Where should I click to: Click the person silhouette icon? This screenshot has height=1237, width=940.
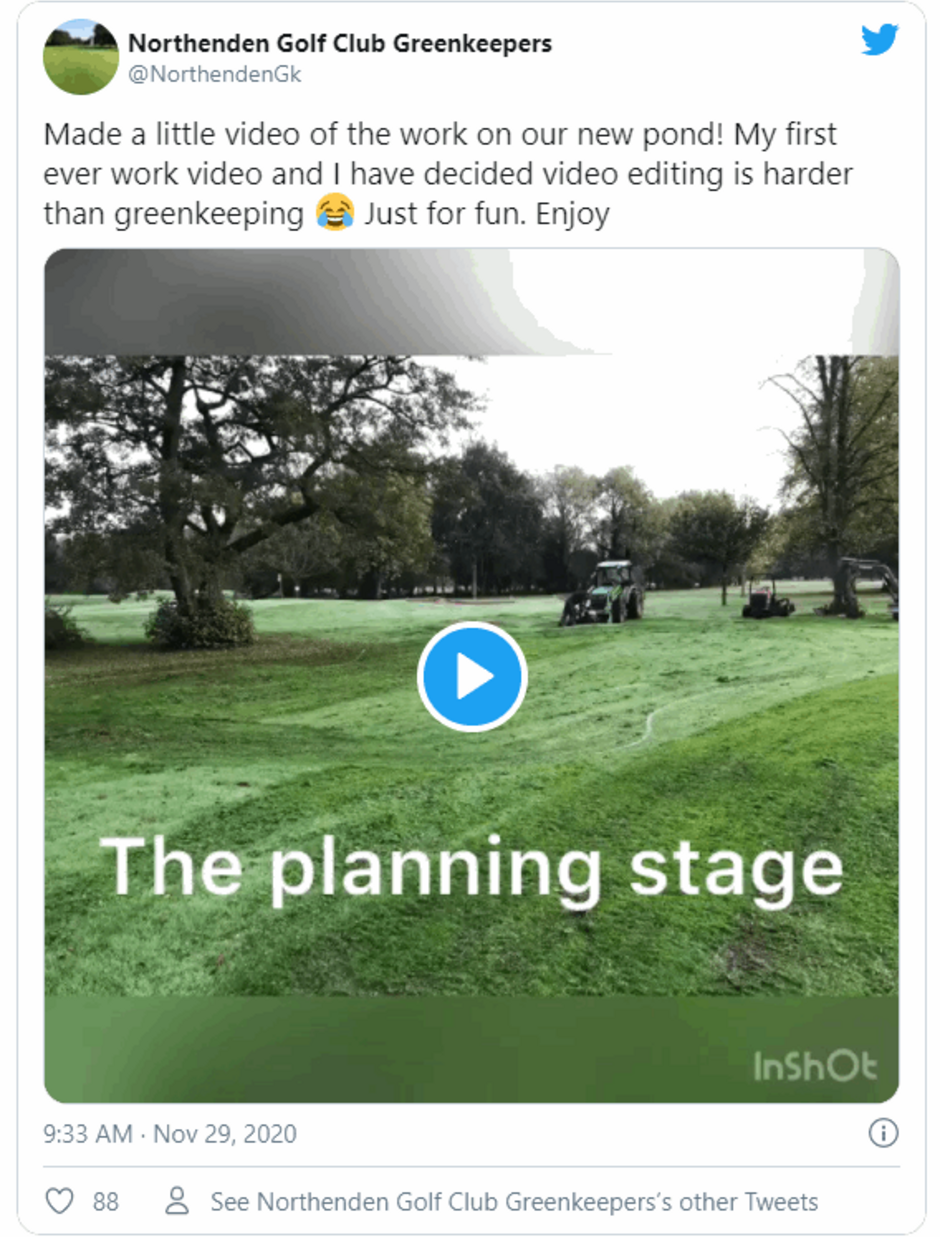pos(177,1201)
